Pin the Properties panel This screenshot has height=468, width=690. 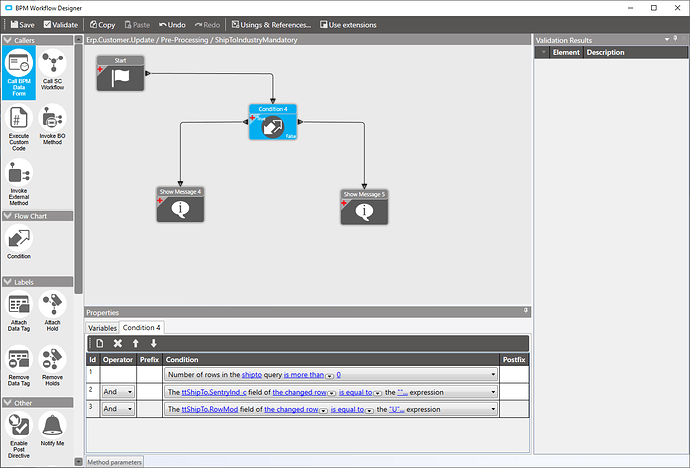pyautogui.click(x=525, y=311)
